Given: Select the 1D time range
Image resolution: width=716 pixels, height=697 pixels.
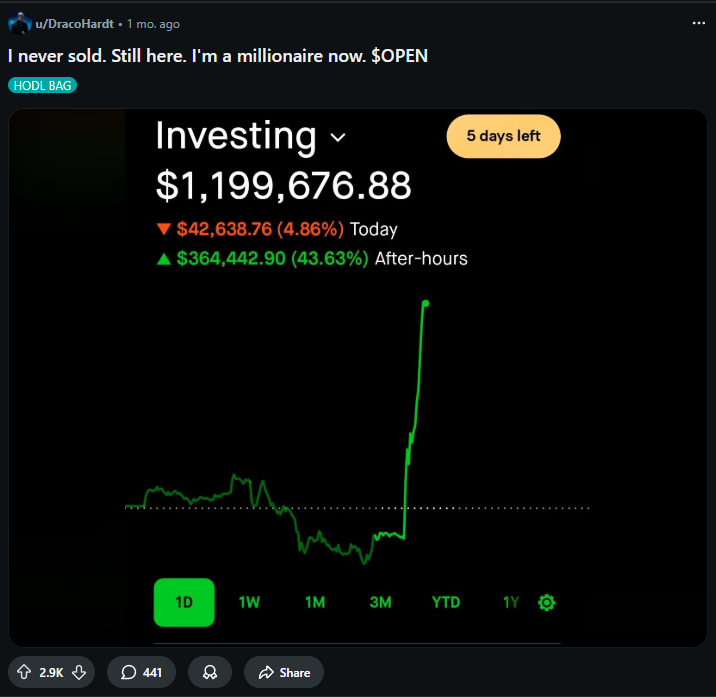Looking at the screenshot, I should point(184,602).
